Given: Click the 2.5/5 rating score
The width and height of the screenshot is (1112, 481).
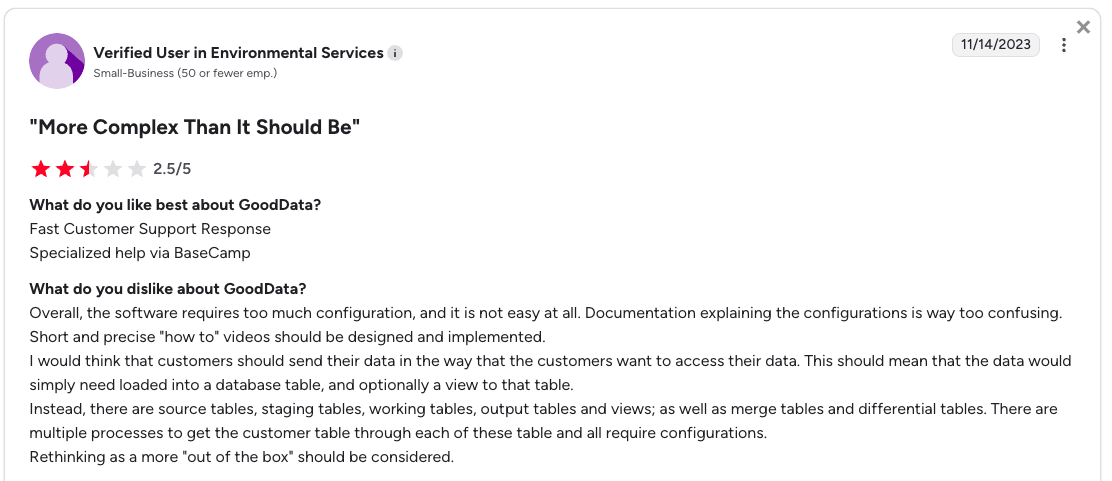Looking at the screenshot, I should click(172, 169).
